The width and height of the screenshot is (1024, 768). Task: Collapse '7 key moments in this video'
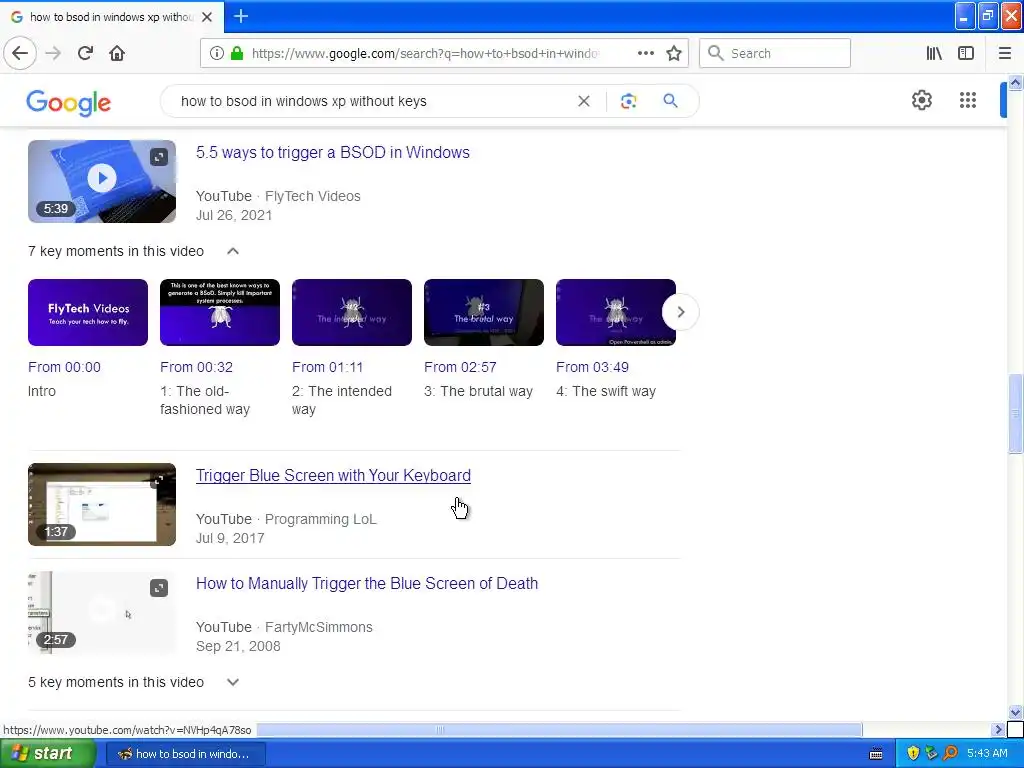click(x=232, y=251)
